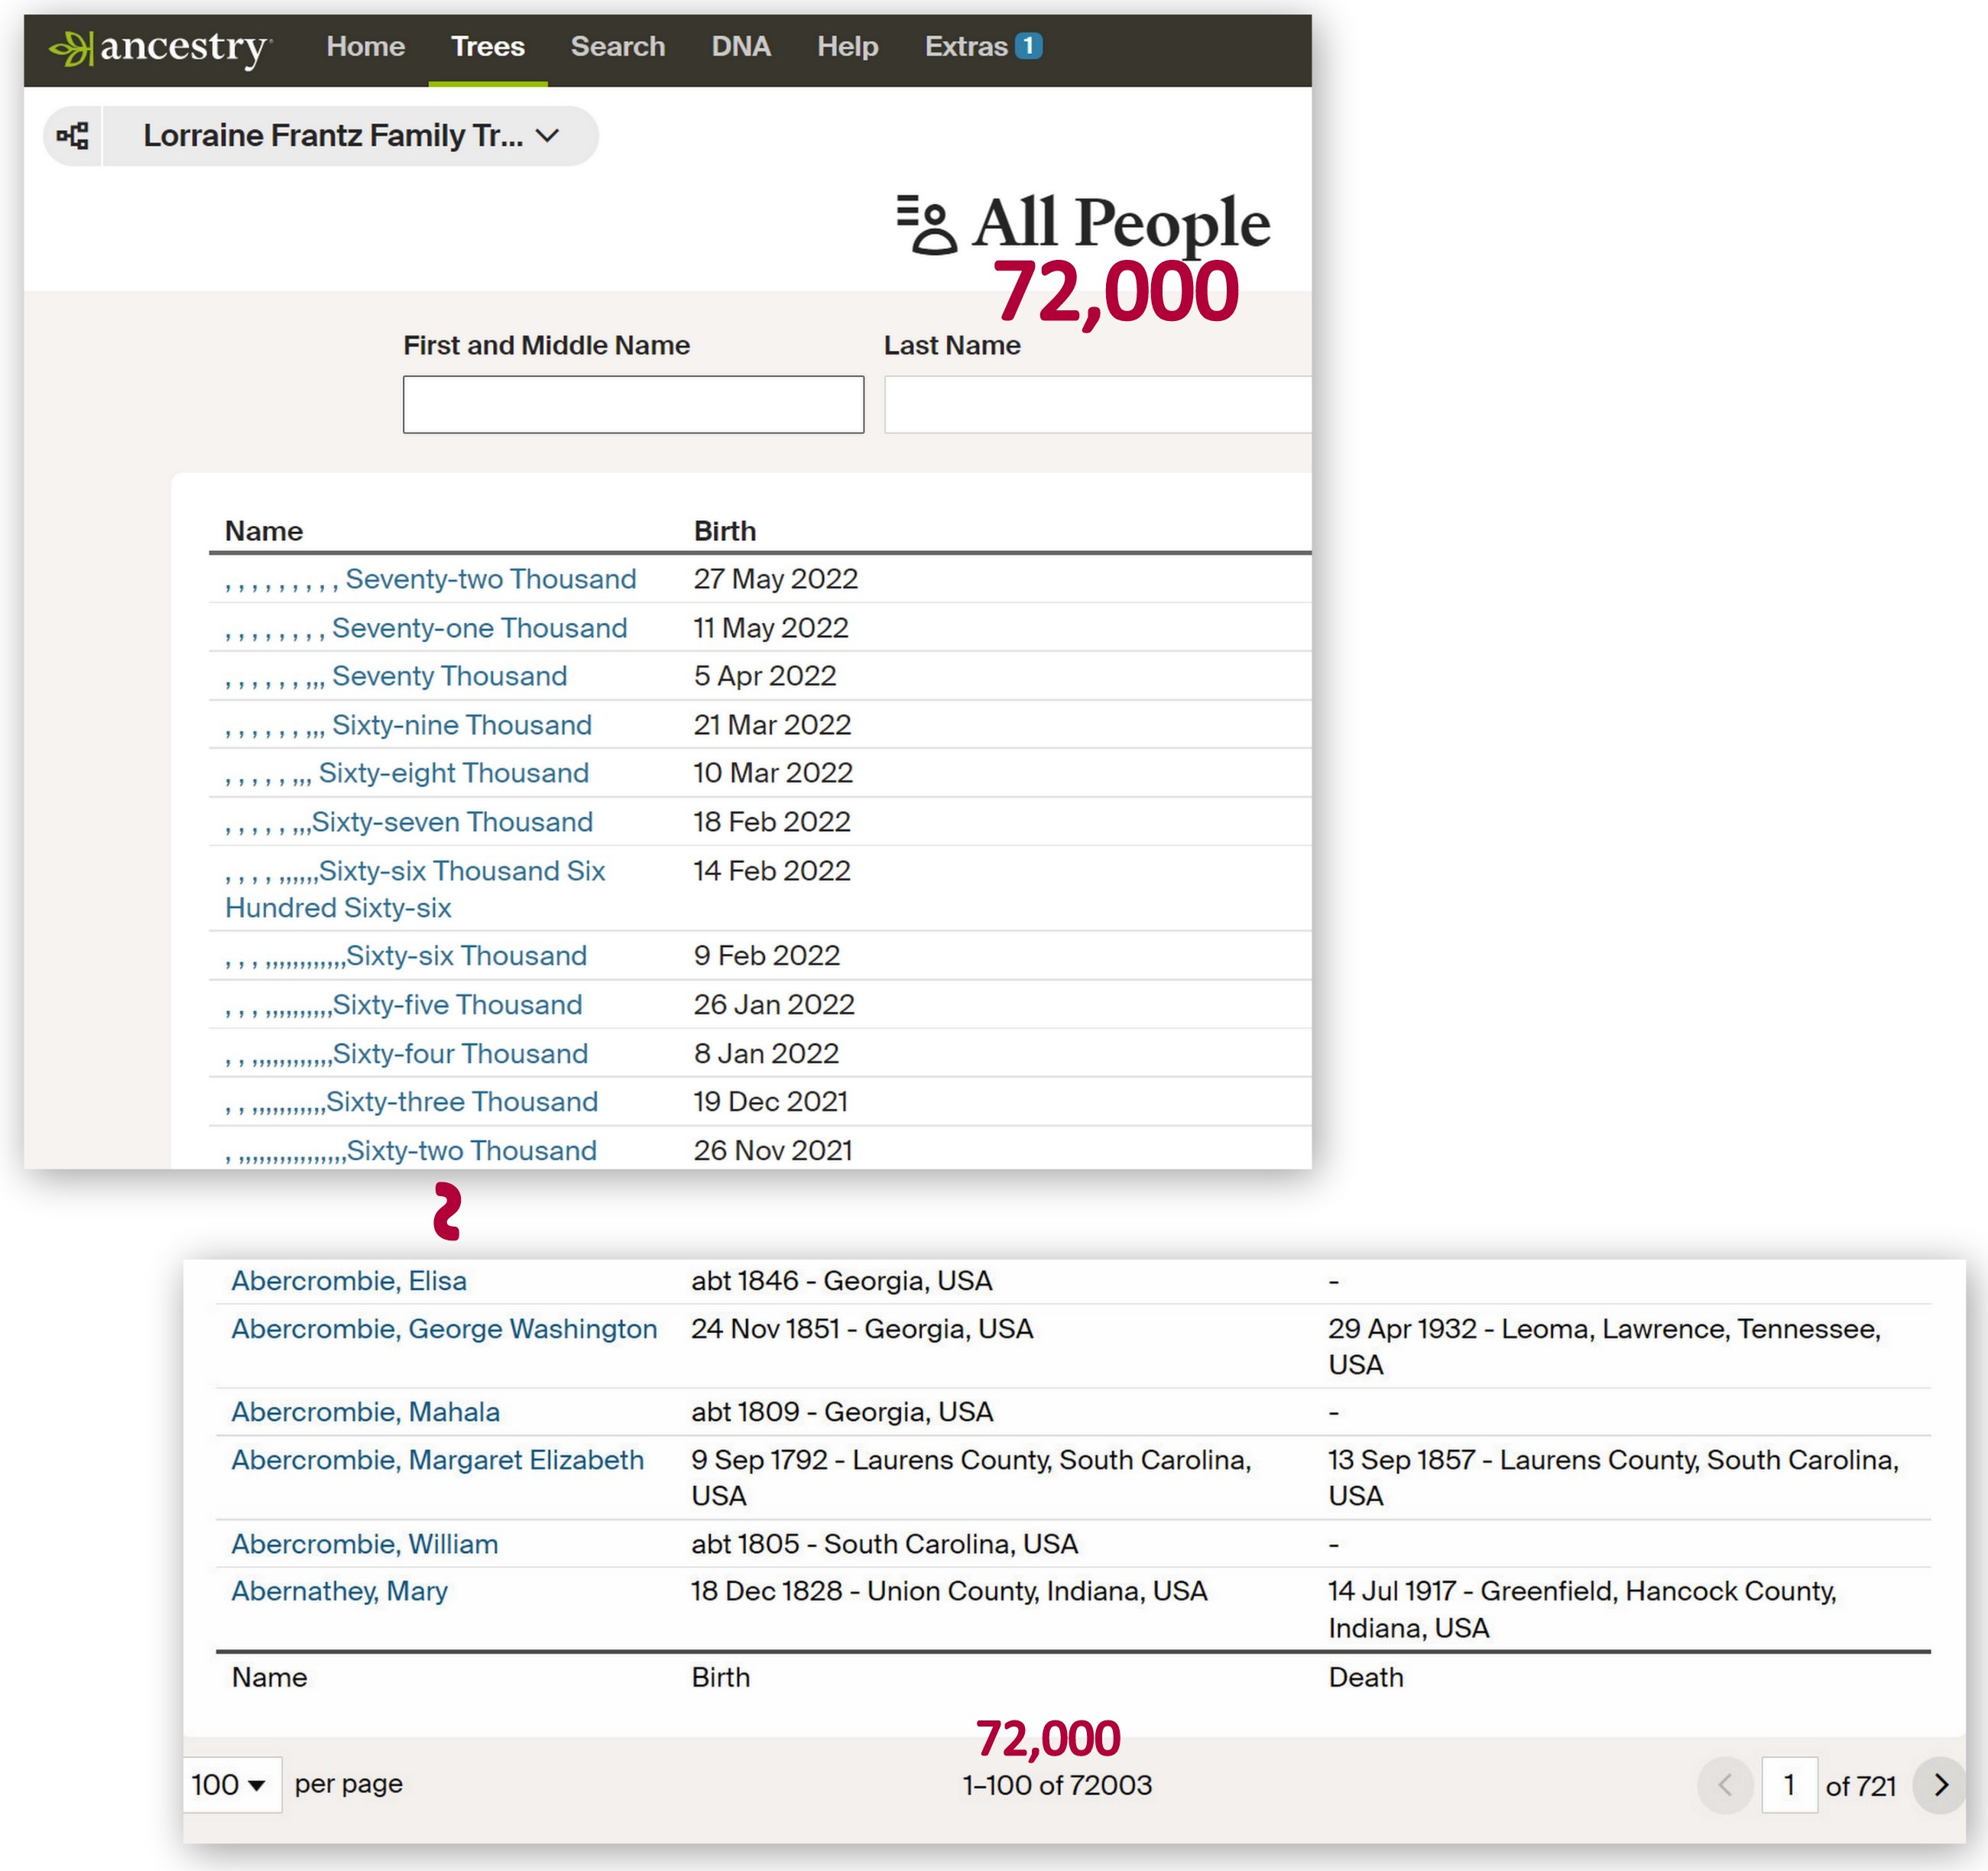
Task: Open Abercrombie, George Washington link
Action: pos(444,1329)
